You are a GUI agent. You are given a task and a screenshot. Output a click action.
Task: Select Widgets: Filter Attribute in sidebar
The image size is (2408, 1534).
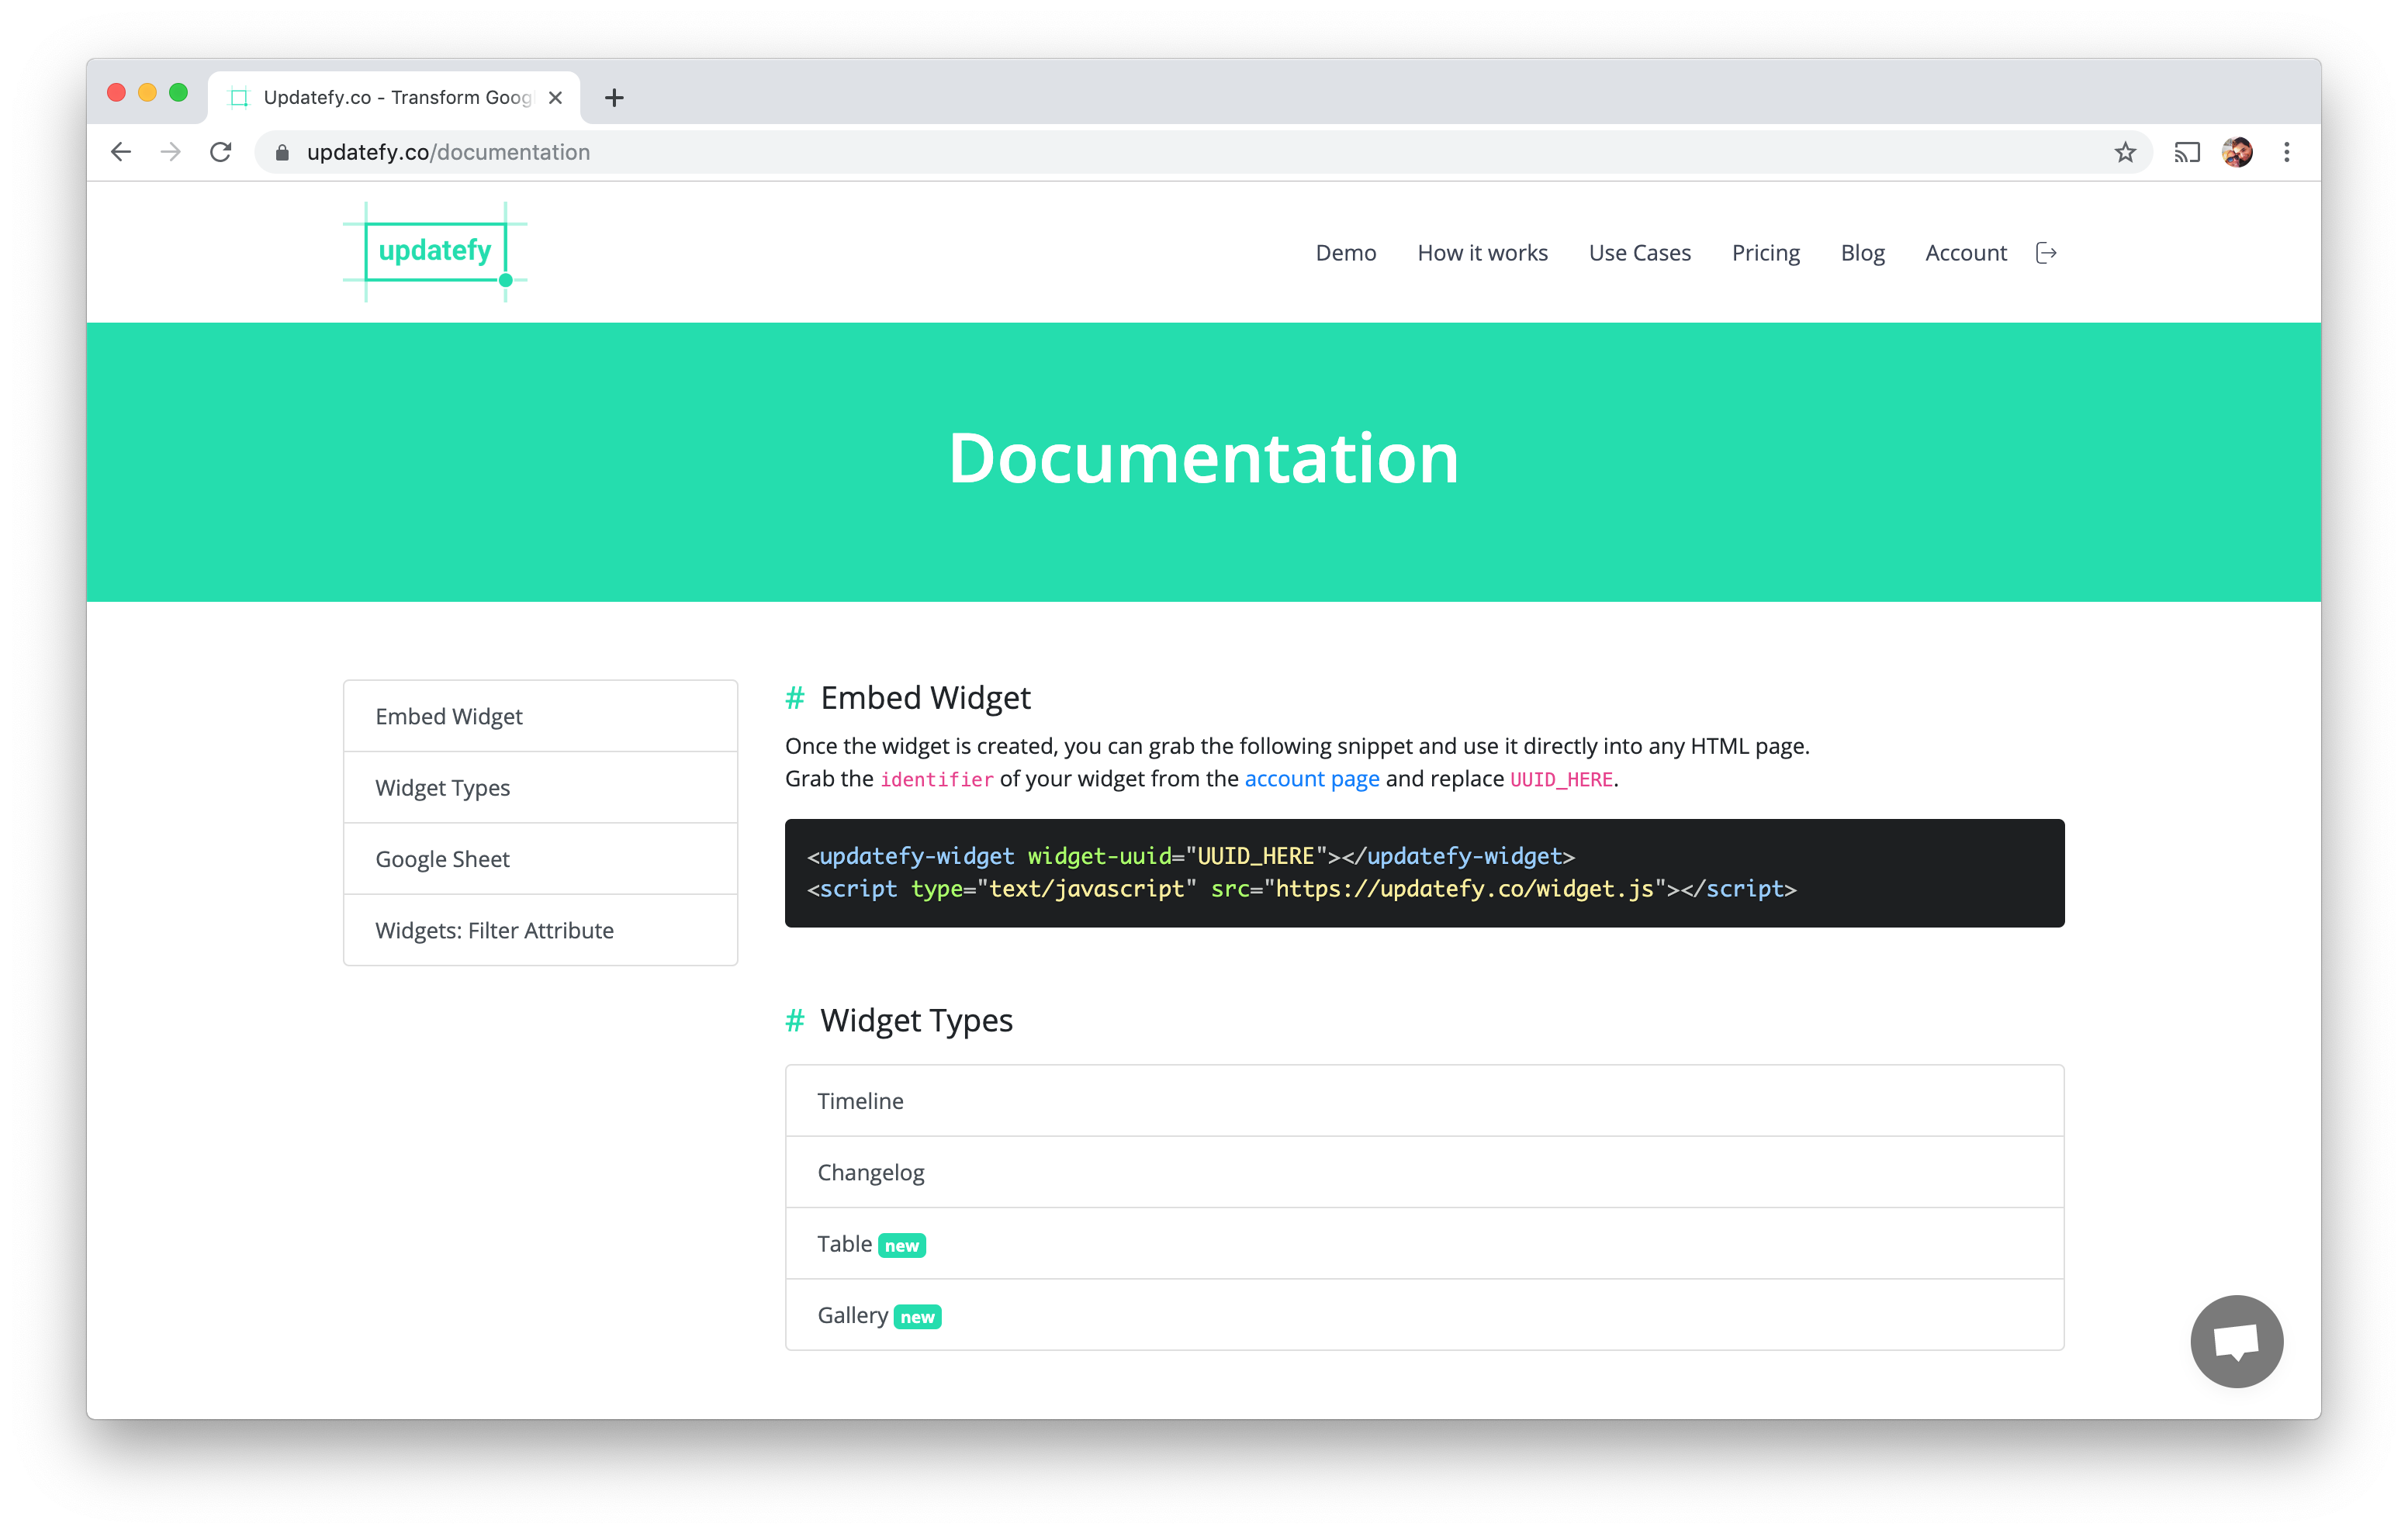click(x=540, y=929)
